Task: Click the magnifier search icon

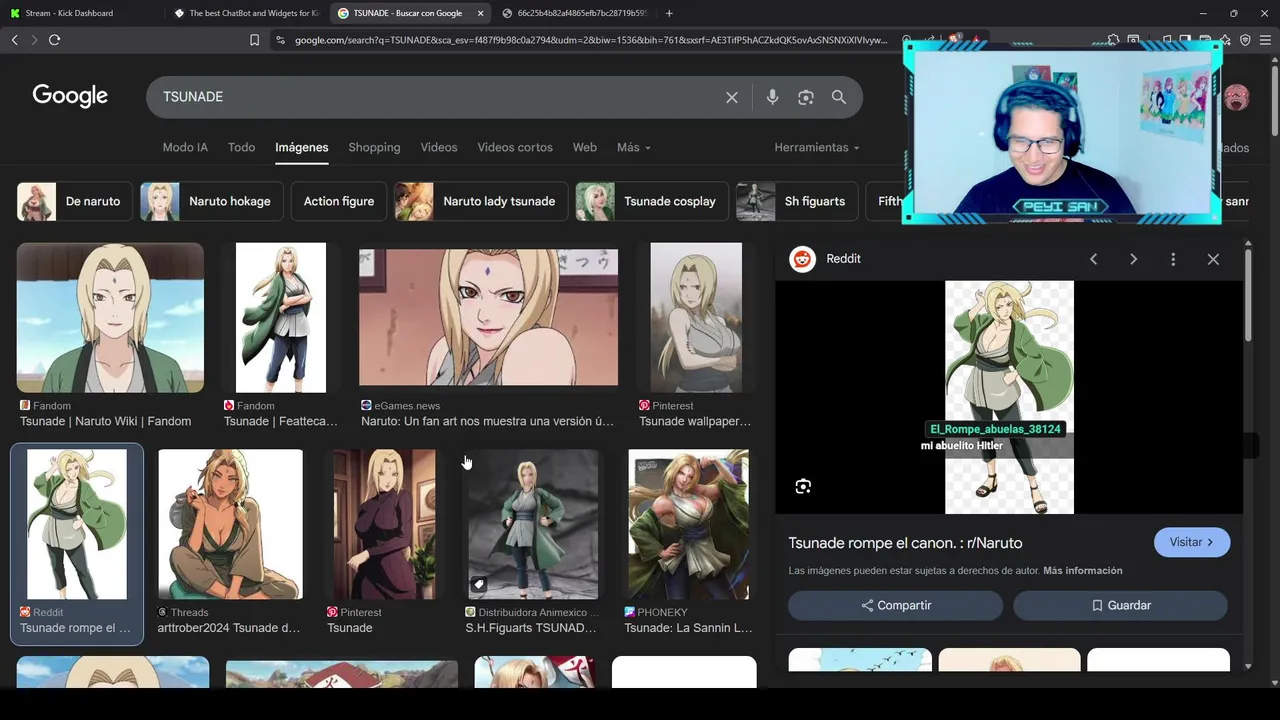Action: [x=839, y=97]
